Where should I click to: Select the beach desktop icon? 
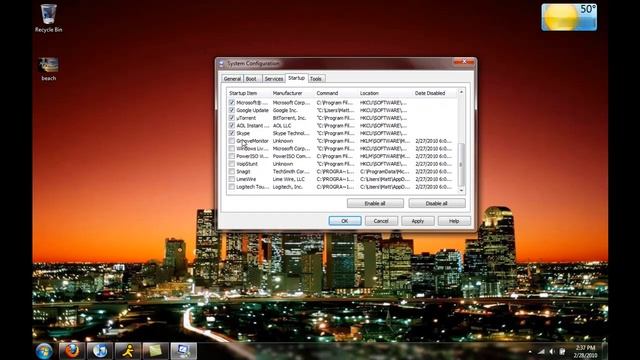49,69
